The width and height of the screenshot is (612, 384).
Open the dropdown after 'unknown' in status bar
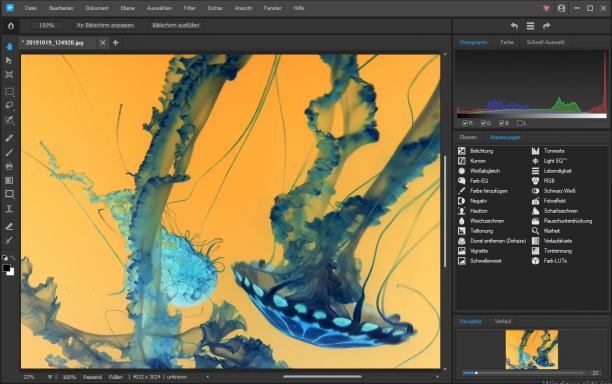click(207, 377)
